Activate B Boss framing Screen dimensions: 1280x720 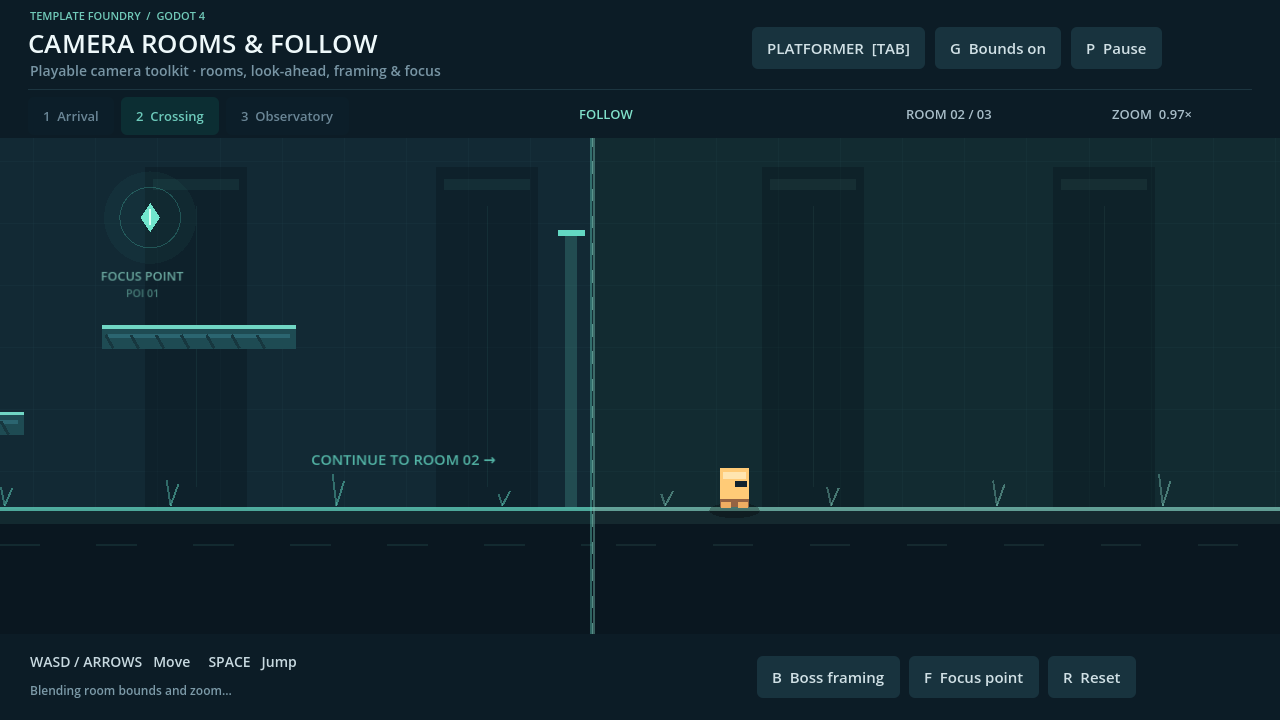tap(828, 677)
